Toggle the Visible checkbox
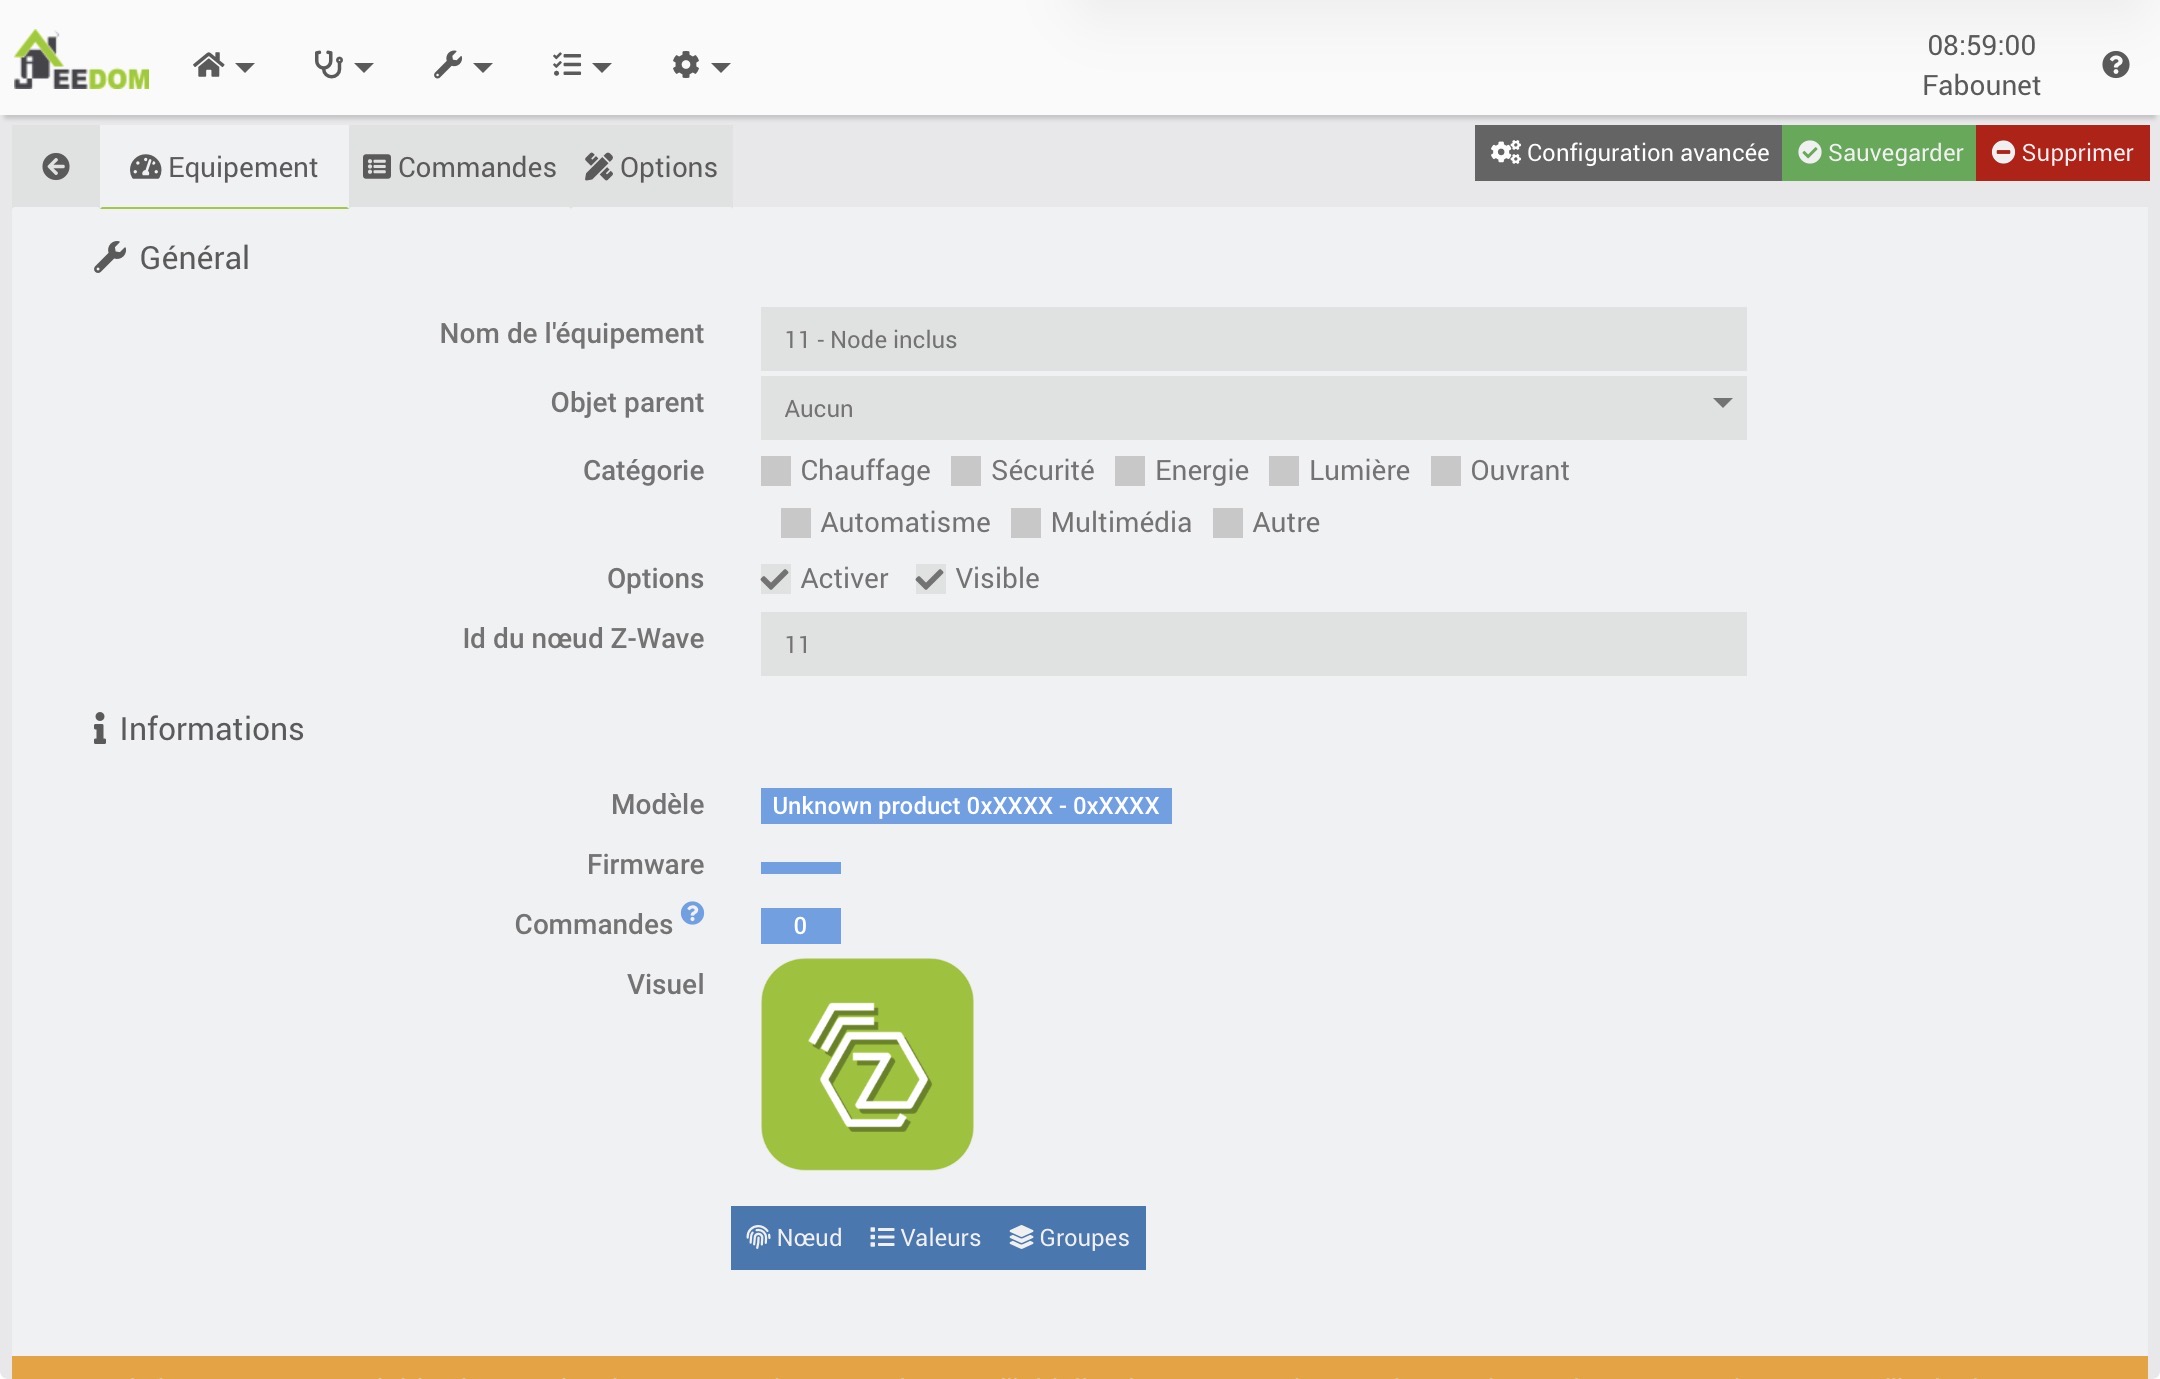Image resolution: width=2160 pixels, height=1379 pixels. coord(930,579)
